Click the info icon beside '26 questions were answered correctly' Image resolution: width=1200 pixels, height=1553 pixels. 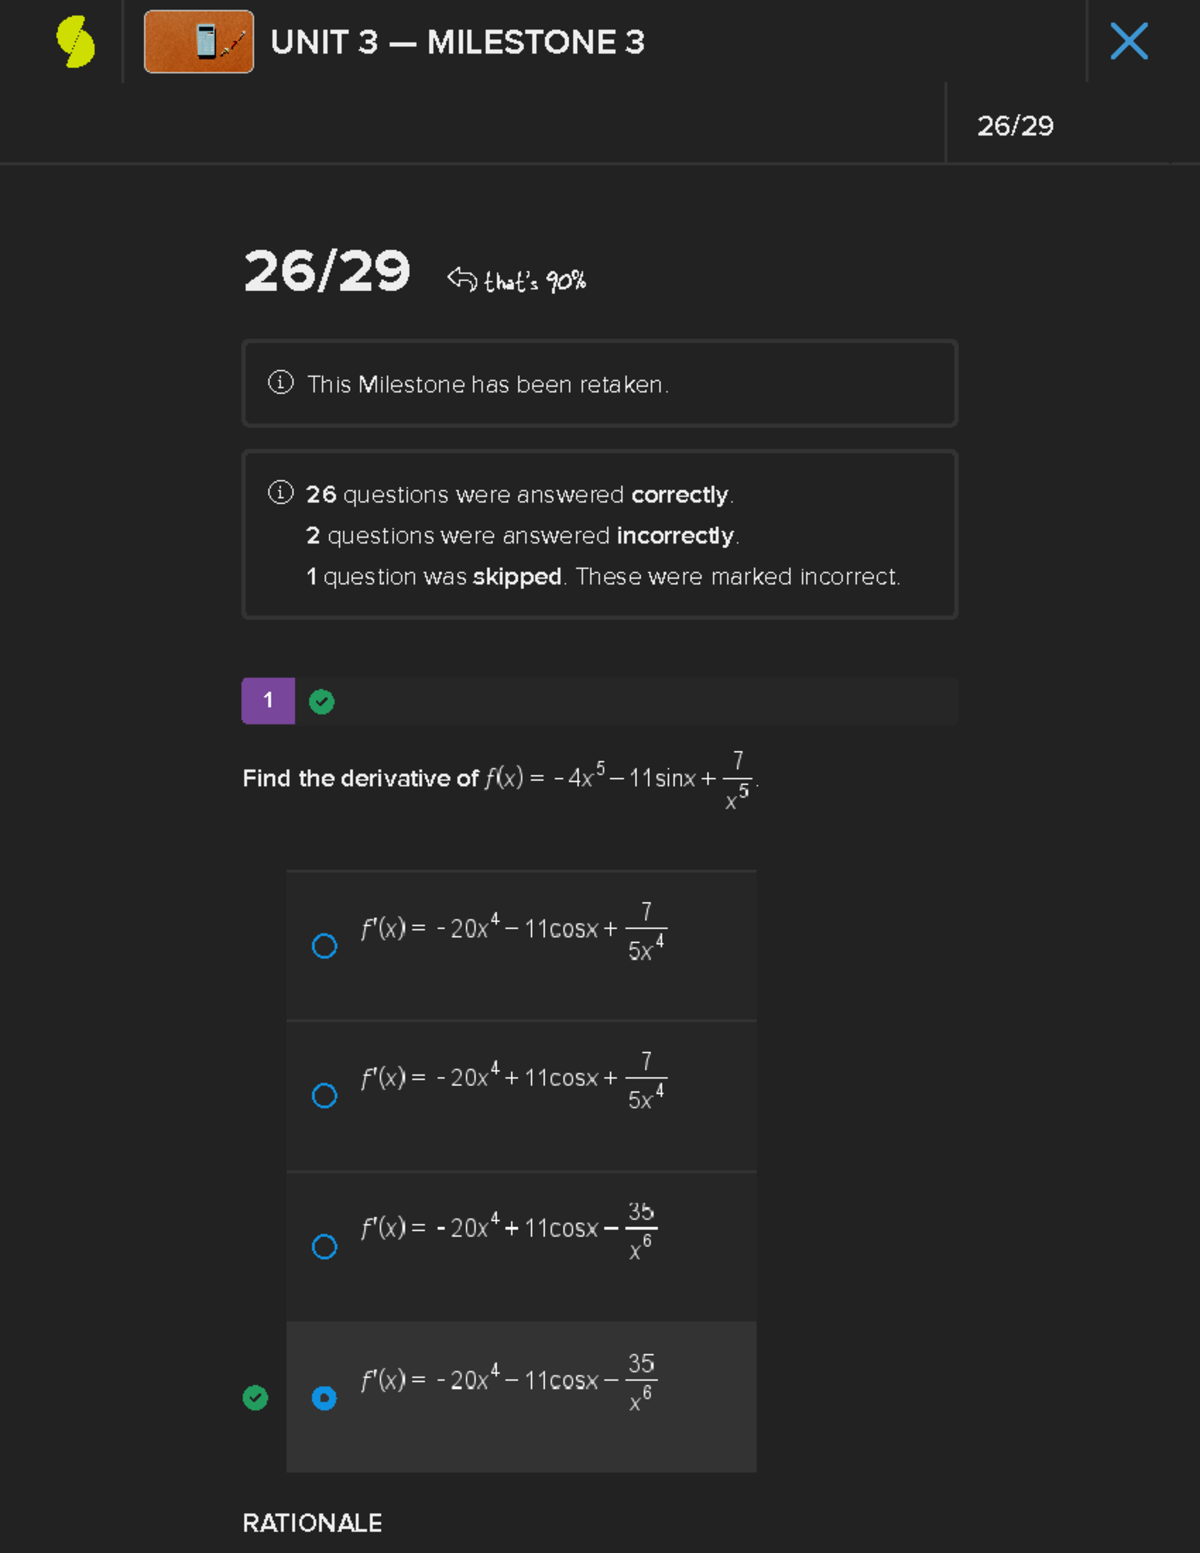point(280,492)
